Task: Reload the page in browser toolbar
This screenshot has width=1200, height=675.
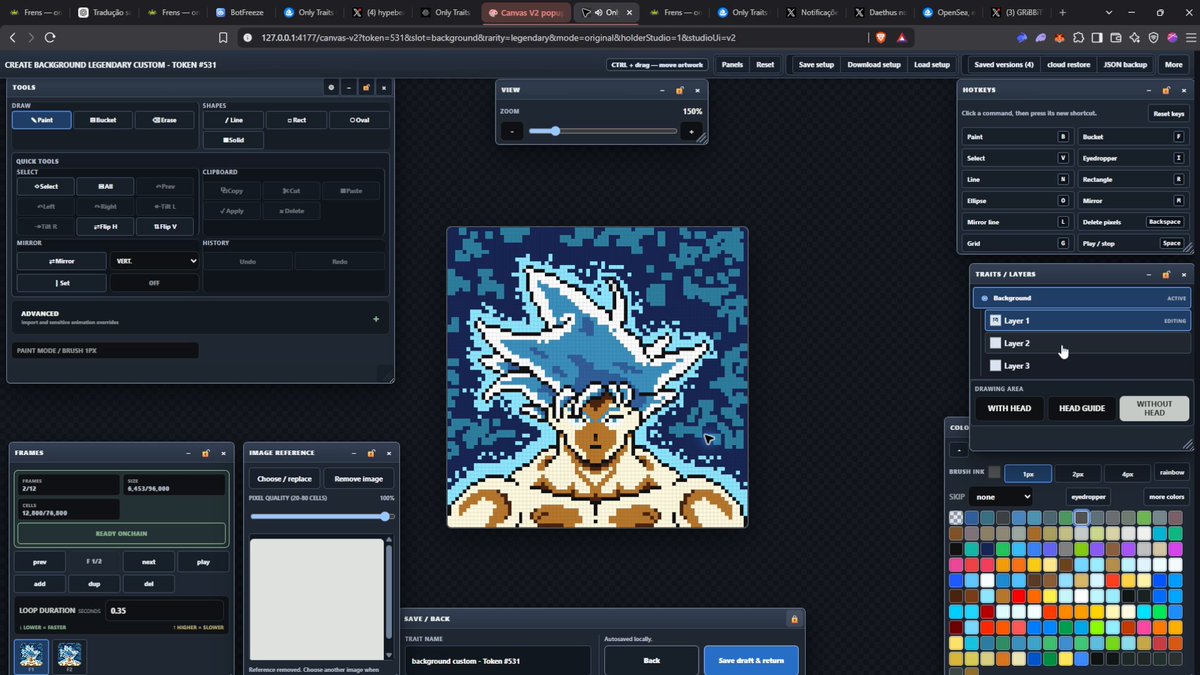Action: (49, 37)
